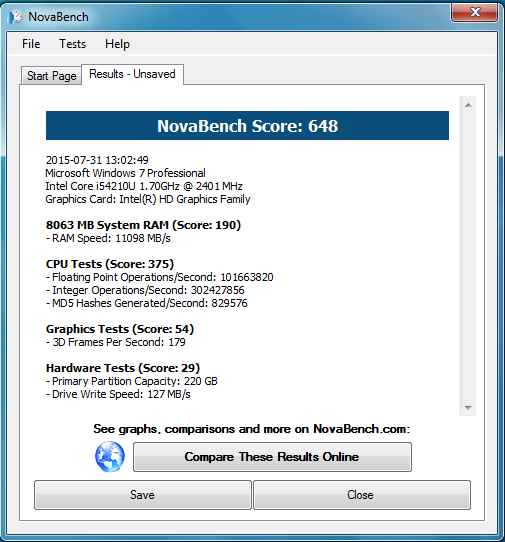505x542 pixels.
Task: Click Compare These Results Online button
Action: [272, 457]
